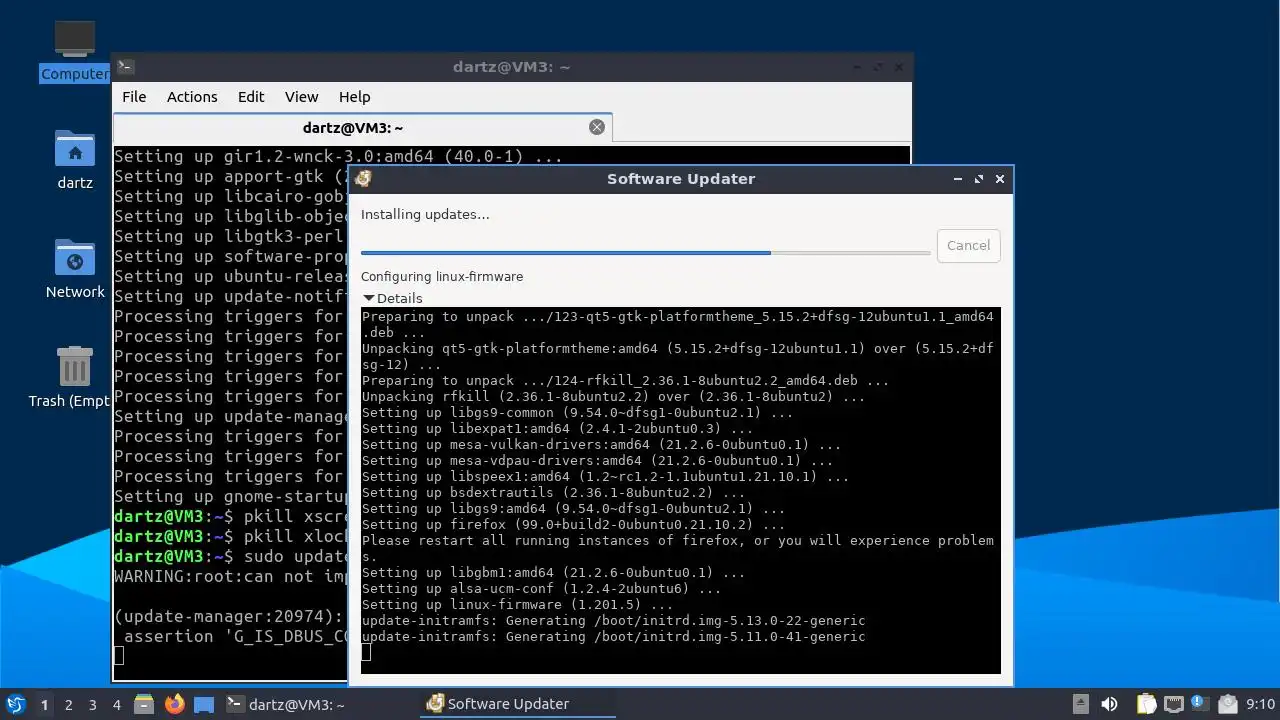
Task: Click the mail notification envelope tray icon
Action: [x=1228, y=704]
